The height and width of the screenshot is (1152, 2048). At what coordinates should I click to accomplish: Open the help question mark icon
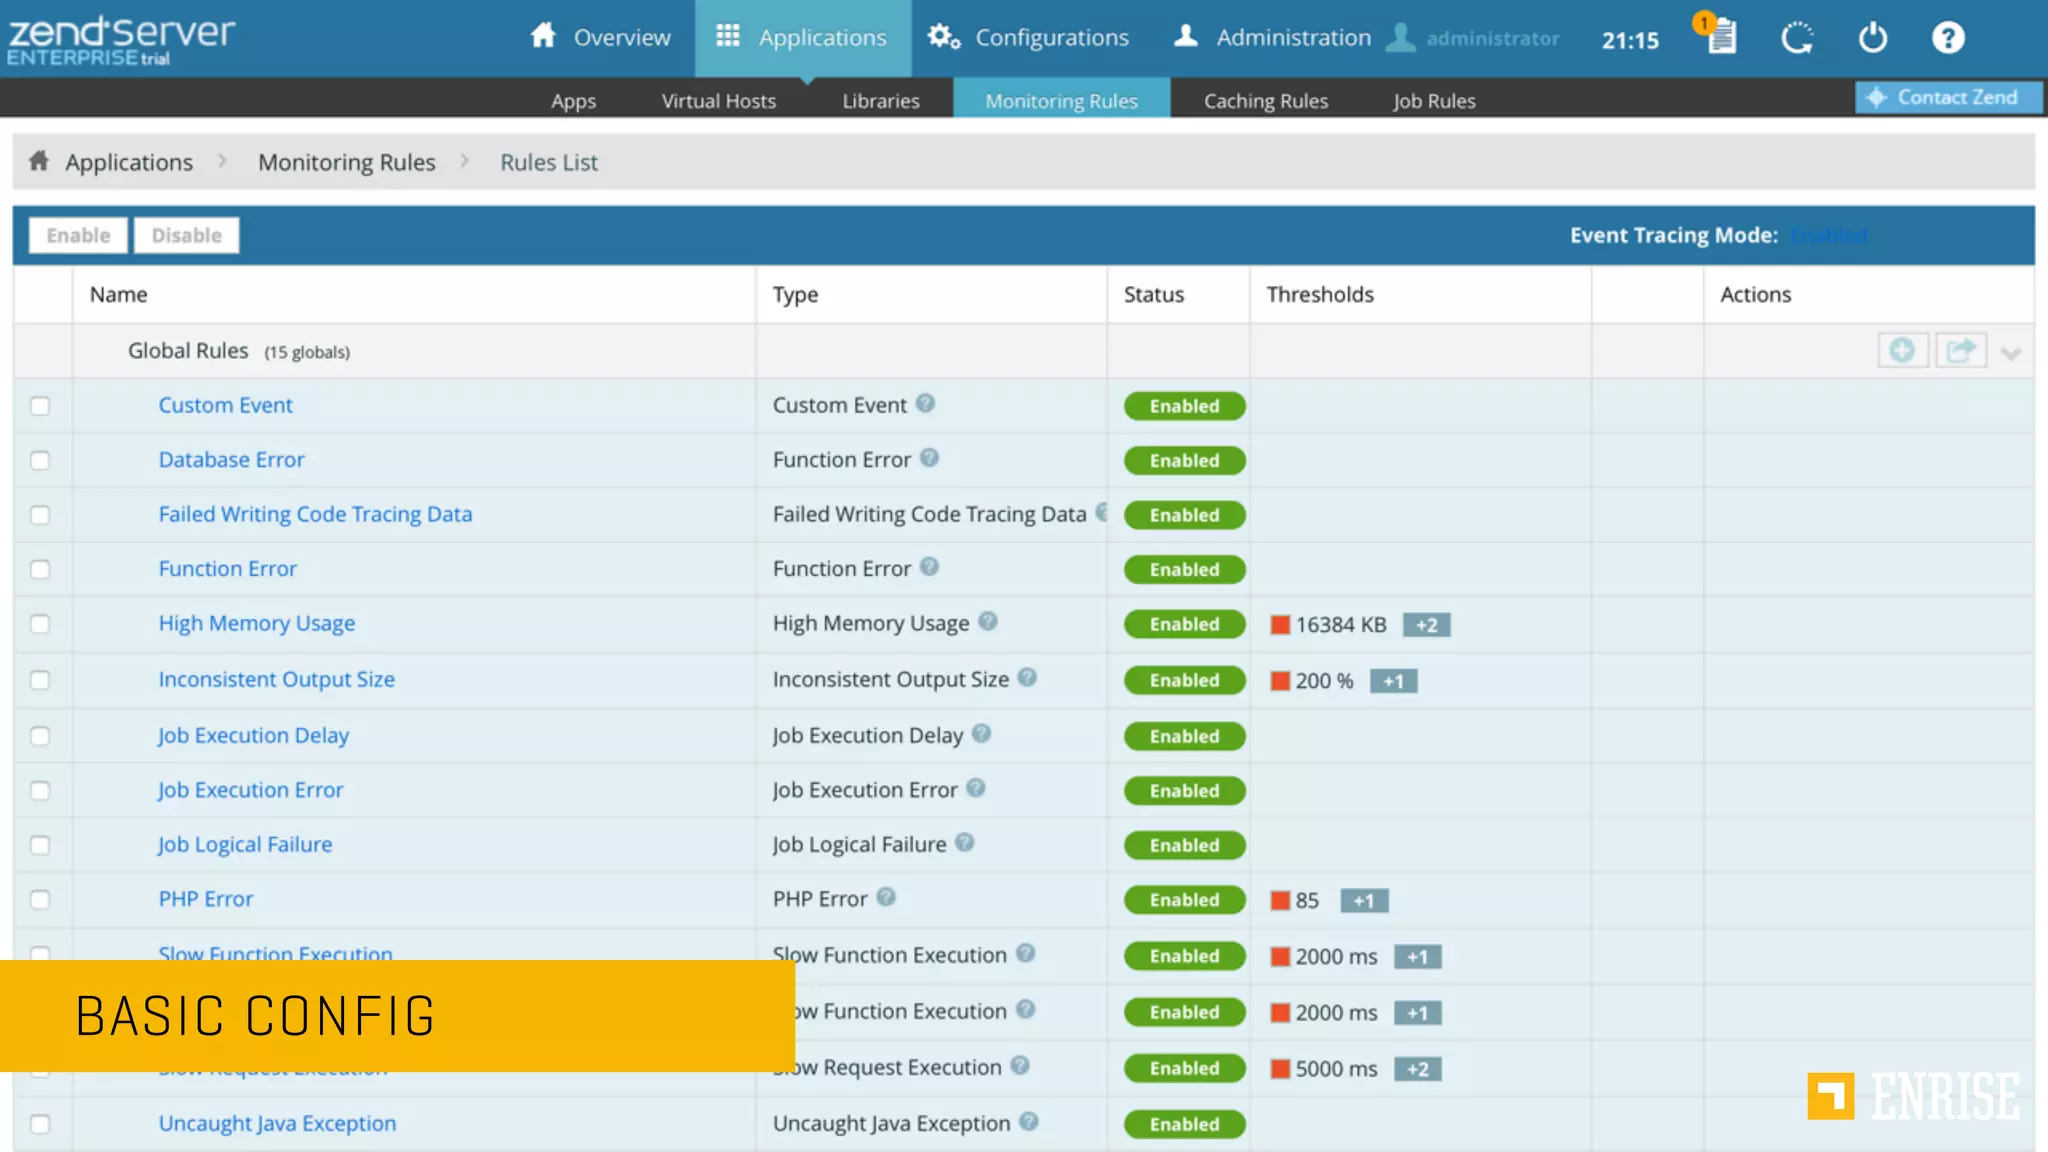[1947, 38]
